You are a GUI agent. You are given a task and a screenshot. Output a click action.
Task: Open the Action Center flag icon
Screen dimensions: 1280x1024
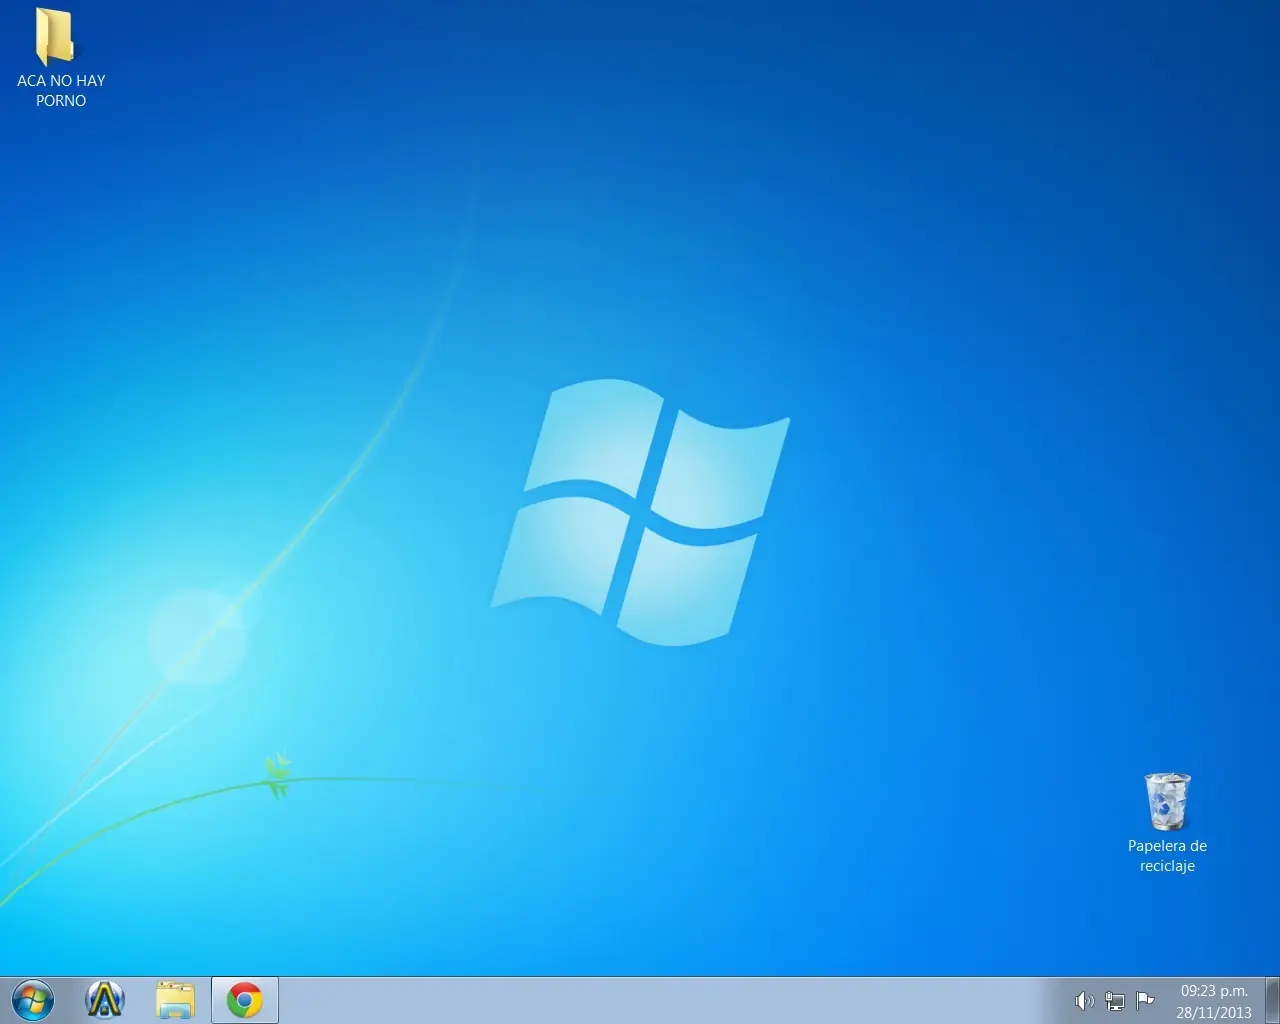pos(1145,1000)
